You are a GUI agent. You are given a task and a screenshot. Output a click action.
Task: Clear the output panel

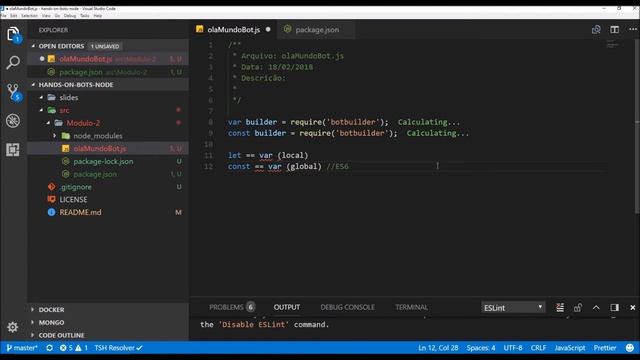560,307
